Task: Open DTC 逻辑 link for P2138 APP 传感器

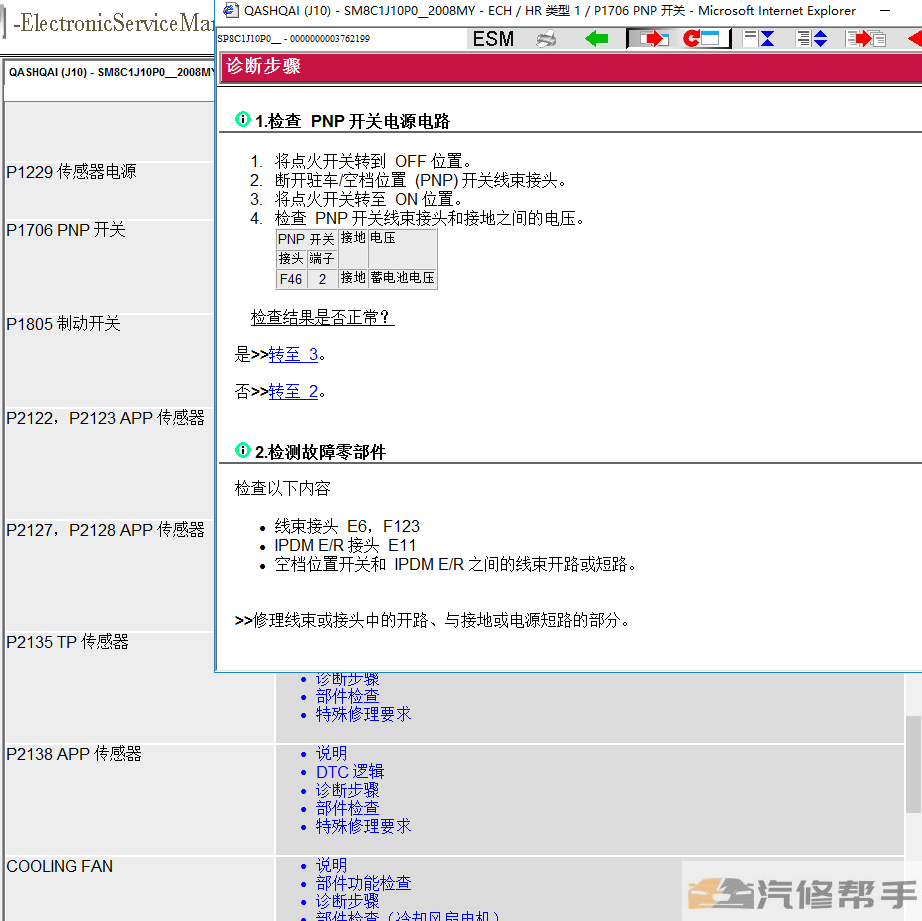Action: point(350,772)
